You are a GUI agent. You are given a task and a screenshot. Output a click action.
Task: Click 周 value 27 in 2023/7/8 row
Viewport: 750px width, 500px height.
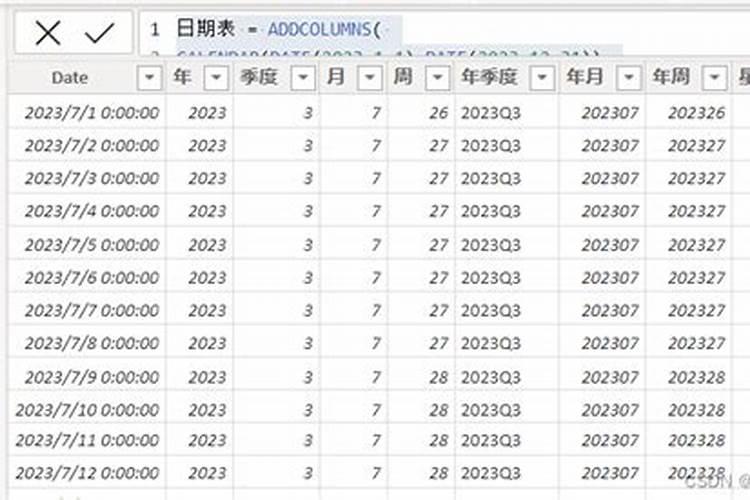(x=439, y=343)
